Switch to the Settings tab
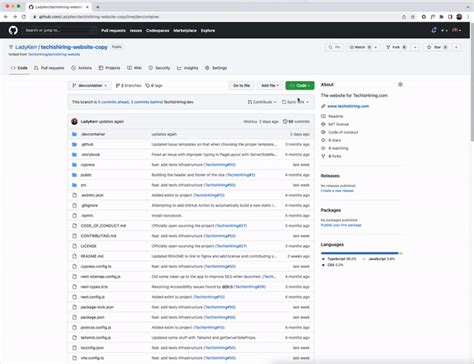Image resolution: width=474 pixels, height=364 pixels. [216, 68]
